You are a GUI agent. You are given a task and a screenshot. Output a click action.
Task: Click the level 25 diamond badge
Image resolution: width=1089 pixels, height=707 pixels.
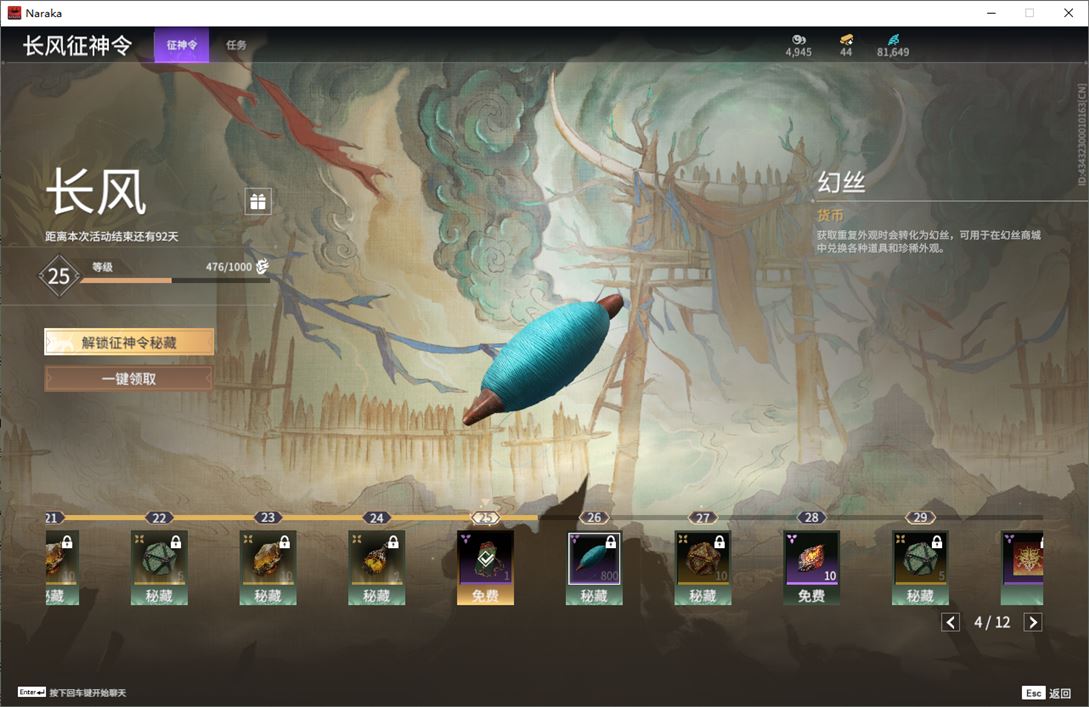pyautogui.click(x=58, y=276)
